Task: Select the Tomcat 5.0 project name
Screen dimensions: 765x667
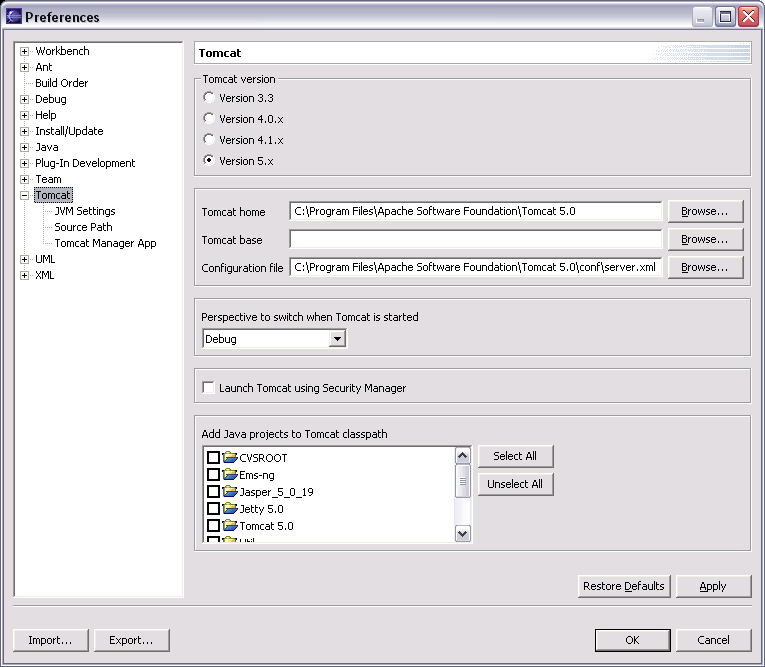Action: pos(266,526)
